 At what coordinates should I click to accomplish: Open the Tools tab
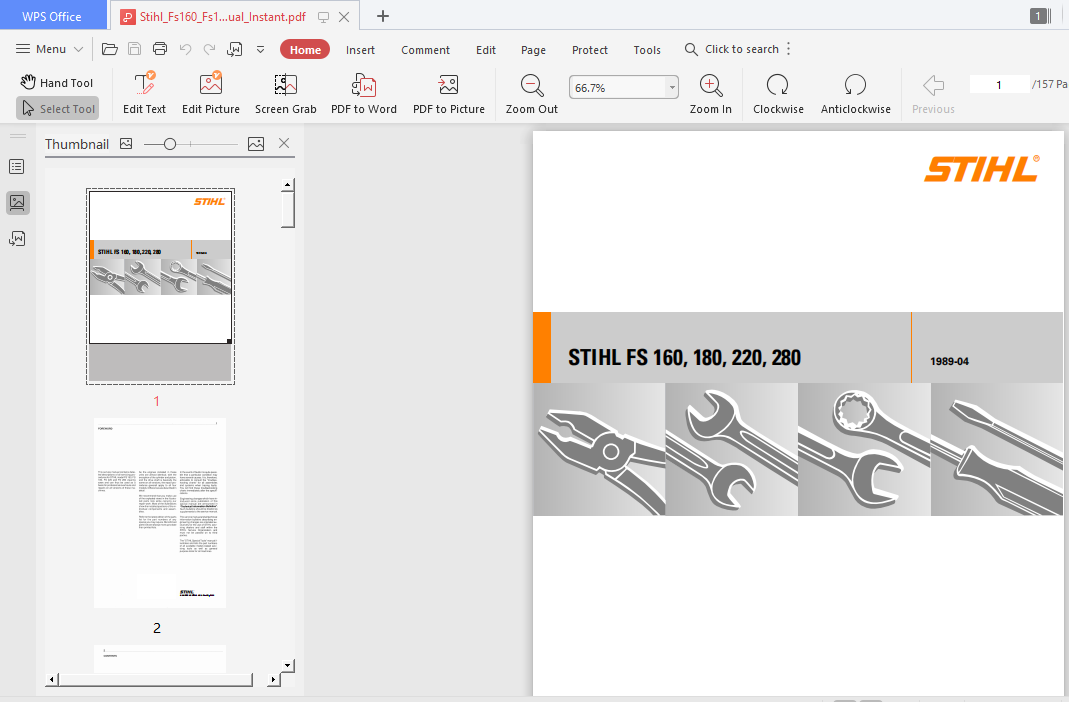[x=647, y=50]
